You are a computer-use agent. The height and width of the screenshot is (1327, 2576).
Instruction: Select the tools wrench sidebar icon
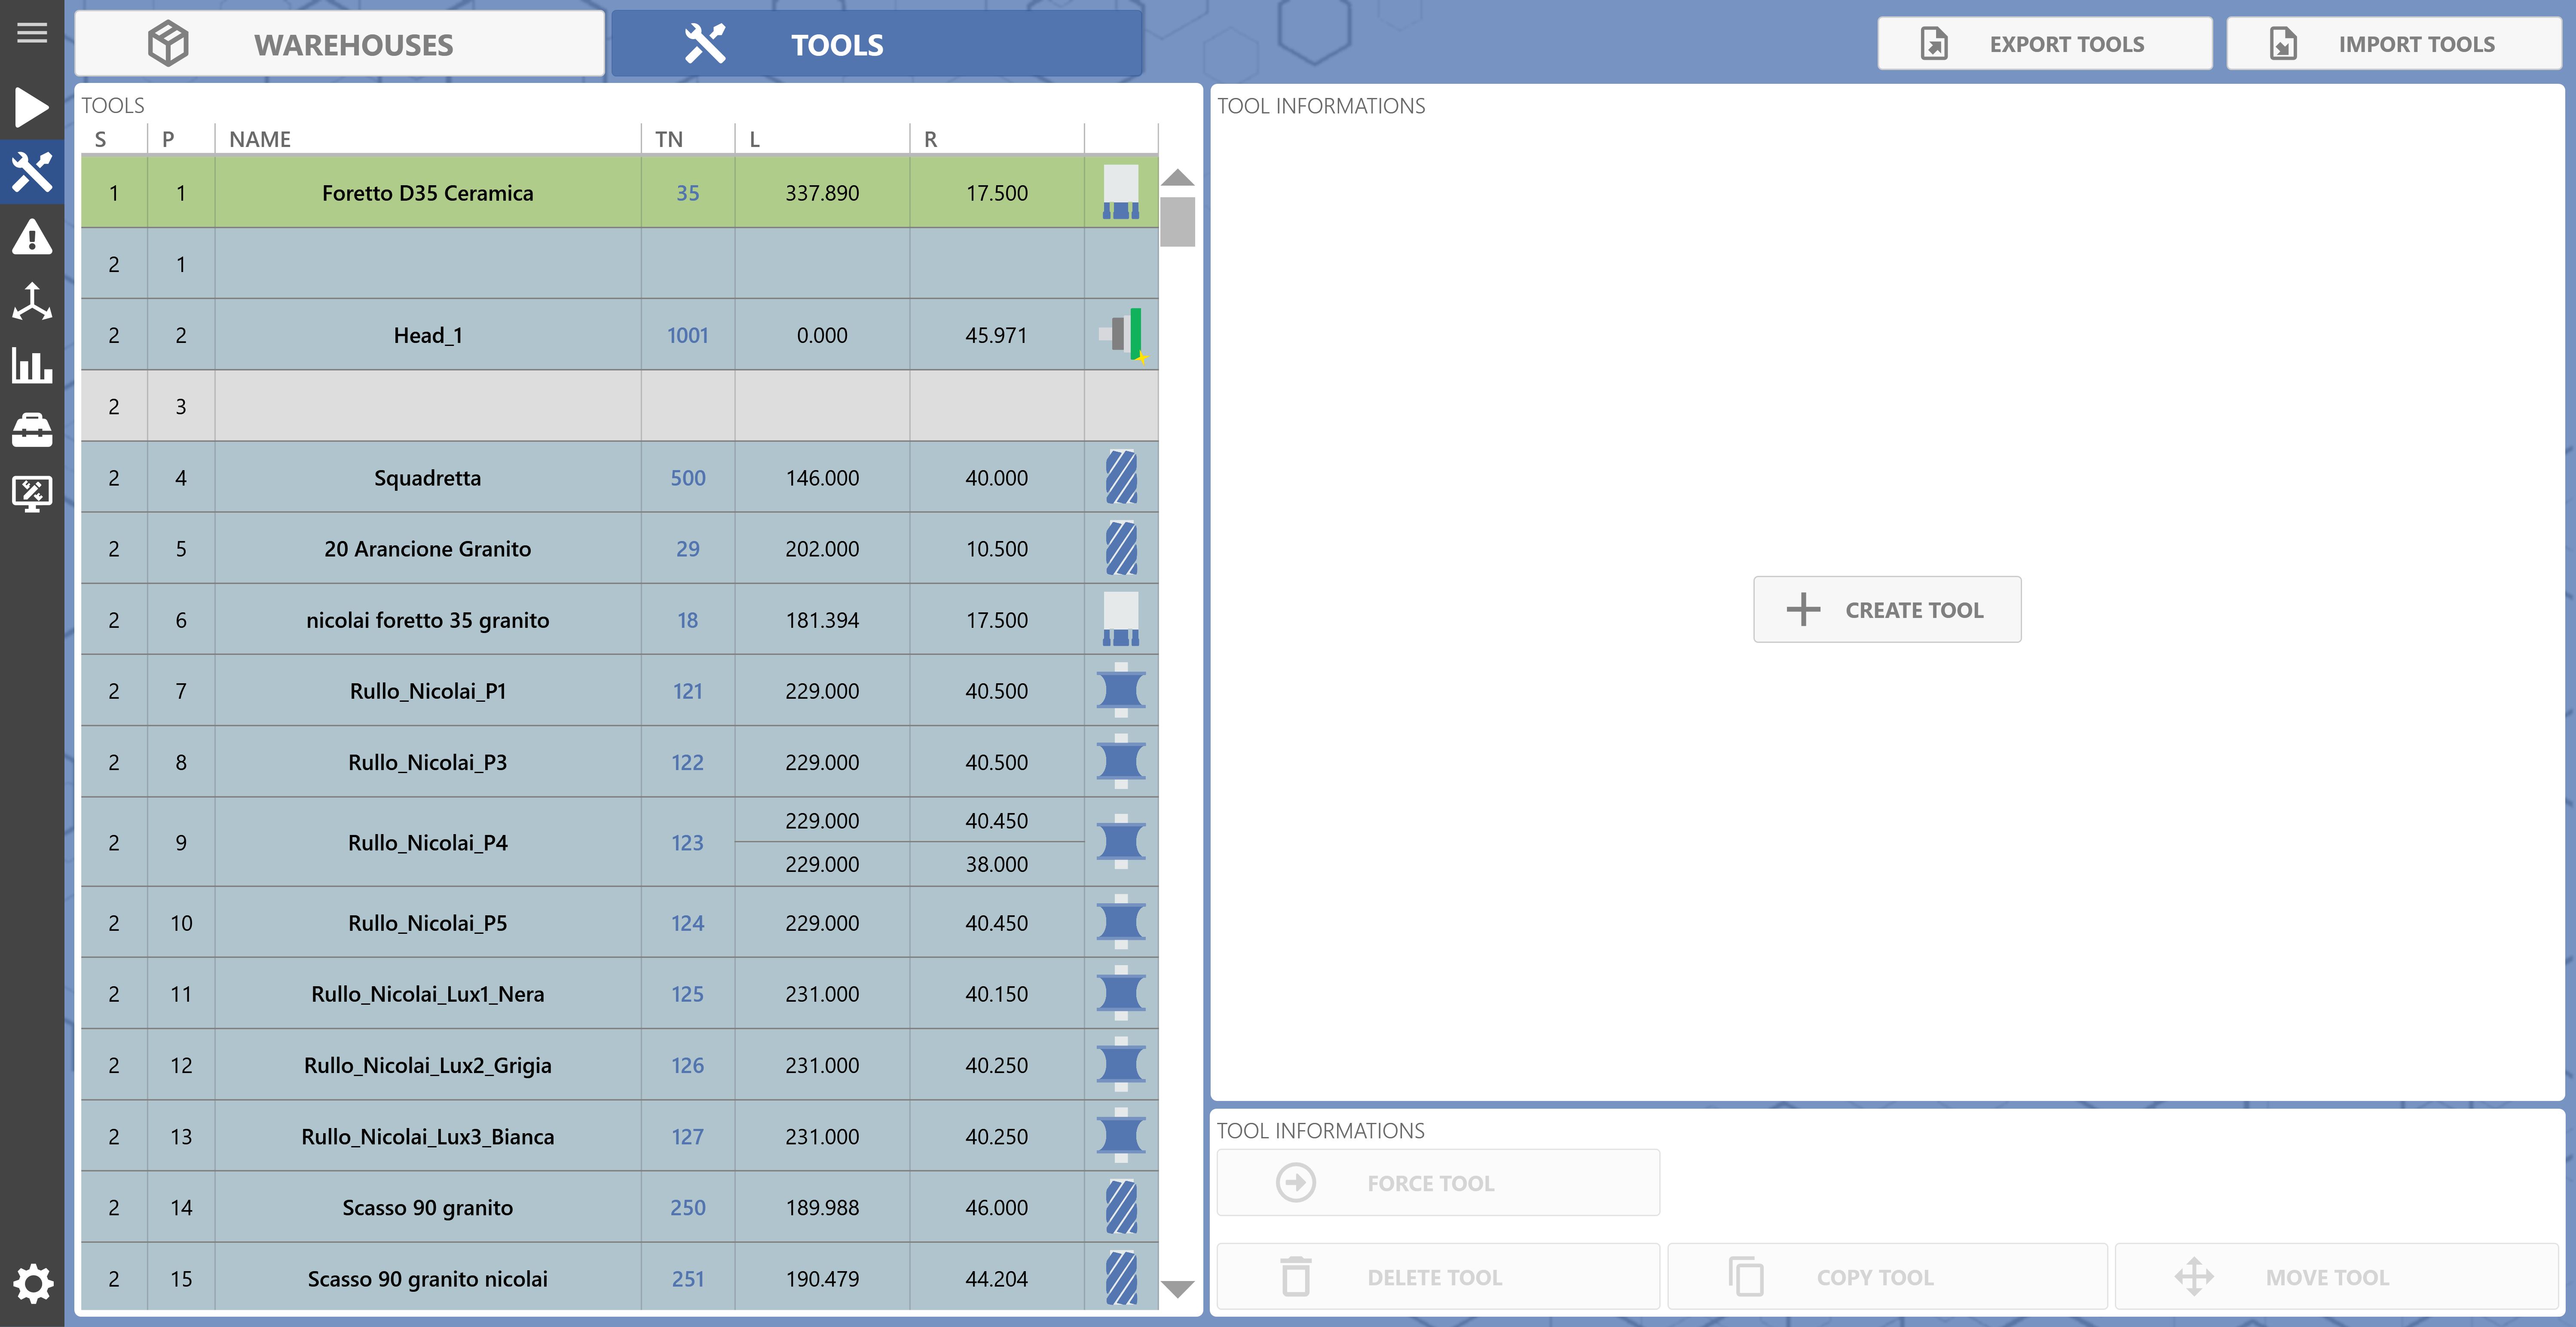click(x=32, y=172)
